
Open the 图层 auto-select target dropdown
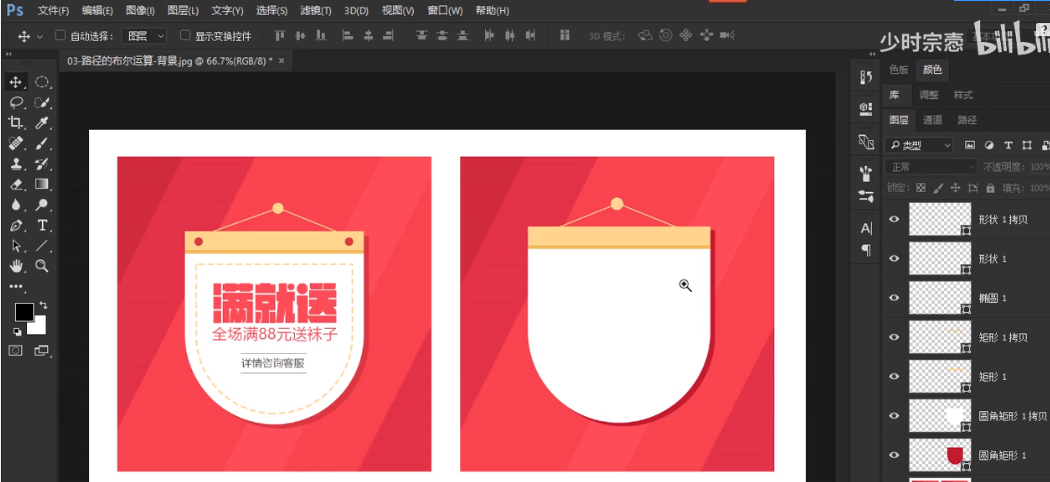click(x=145, y=36)
